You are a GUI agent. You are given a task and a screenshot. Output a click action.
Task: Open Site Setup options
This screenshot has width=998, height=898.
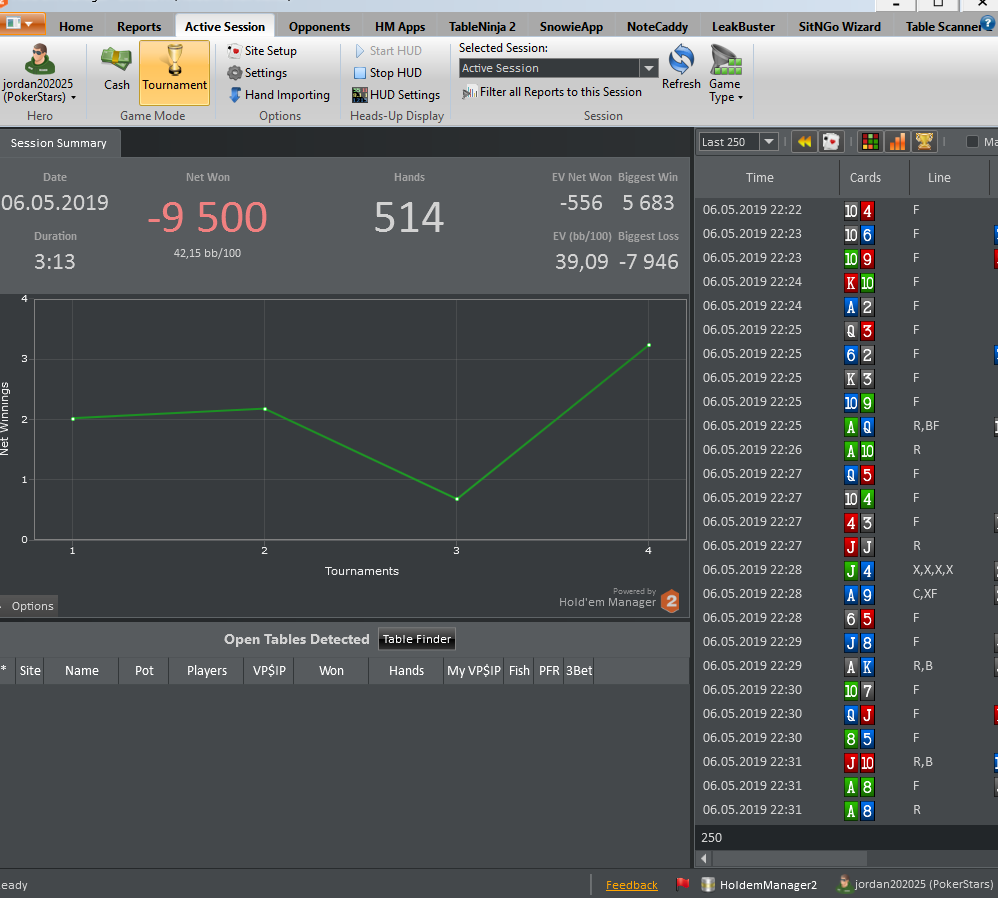pos(262,51)
